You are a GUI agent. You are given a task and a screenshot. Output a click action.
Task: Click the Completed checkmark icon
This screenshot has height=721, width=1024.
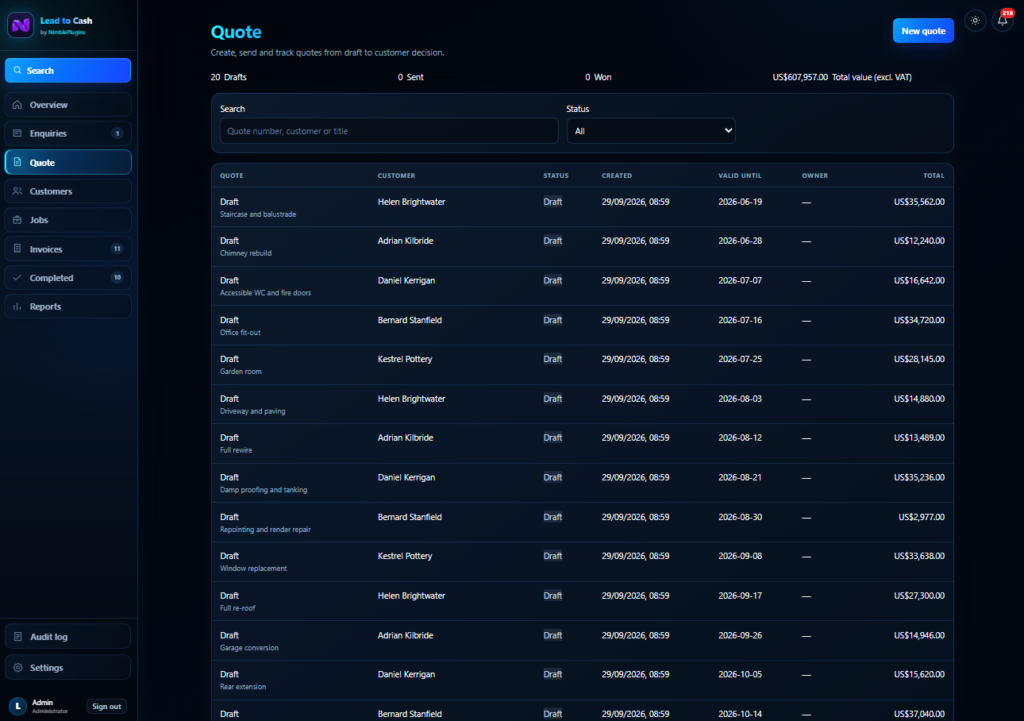pyautogui.click(x=18, y=278)
